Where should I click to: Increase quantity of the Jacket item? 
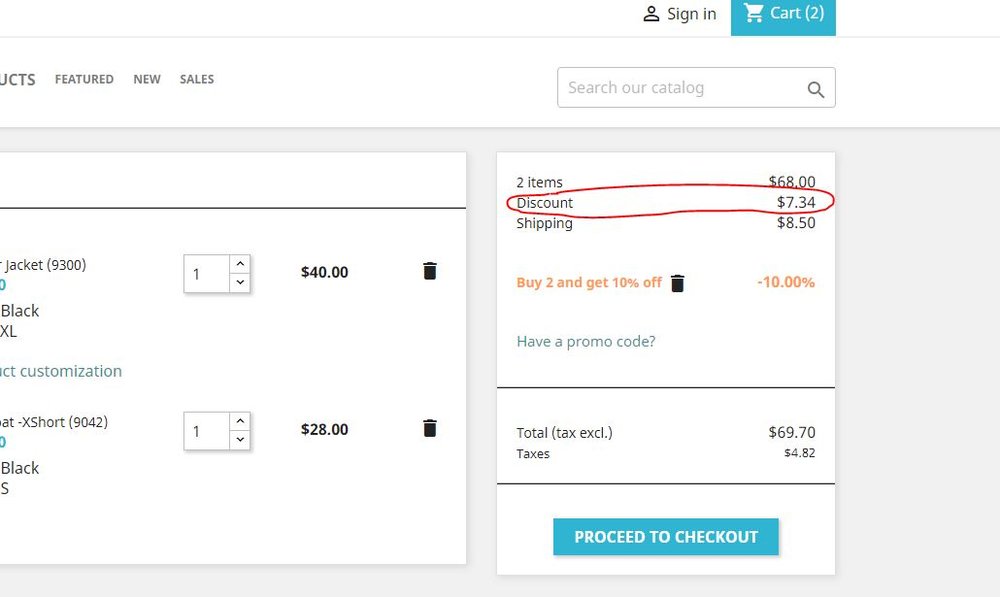pos(239,264)
